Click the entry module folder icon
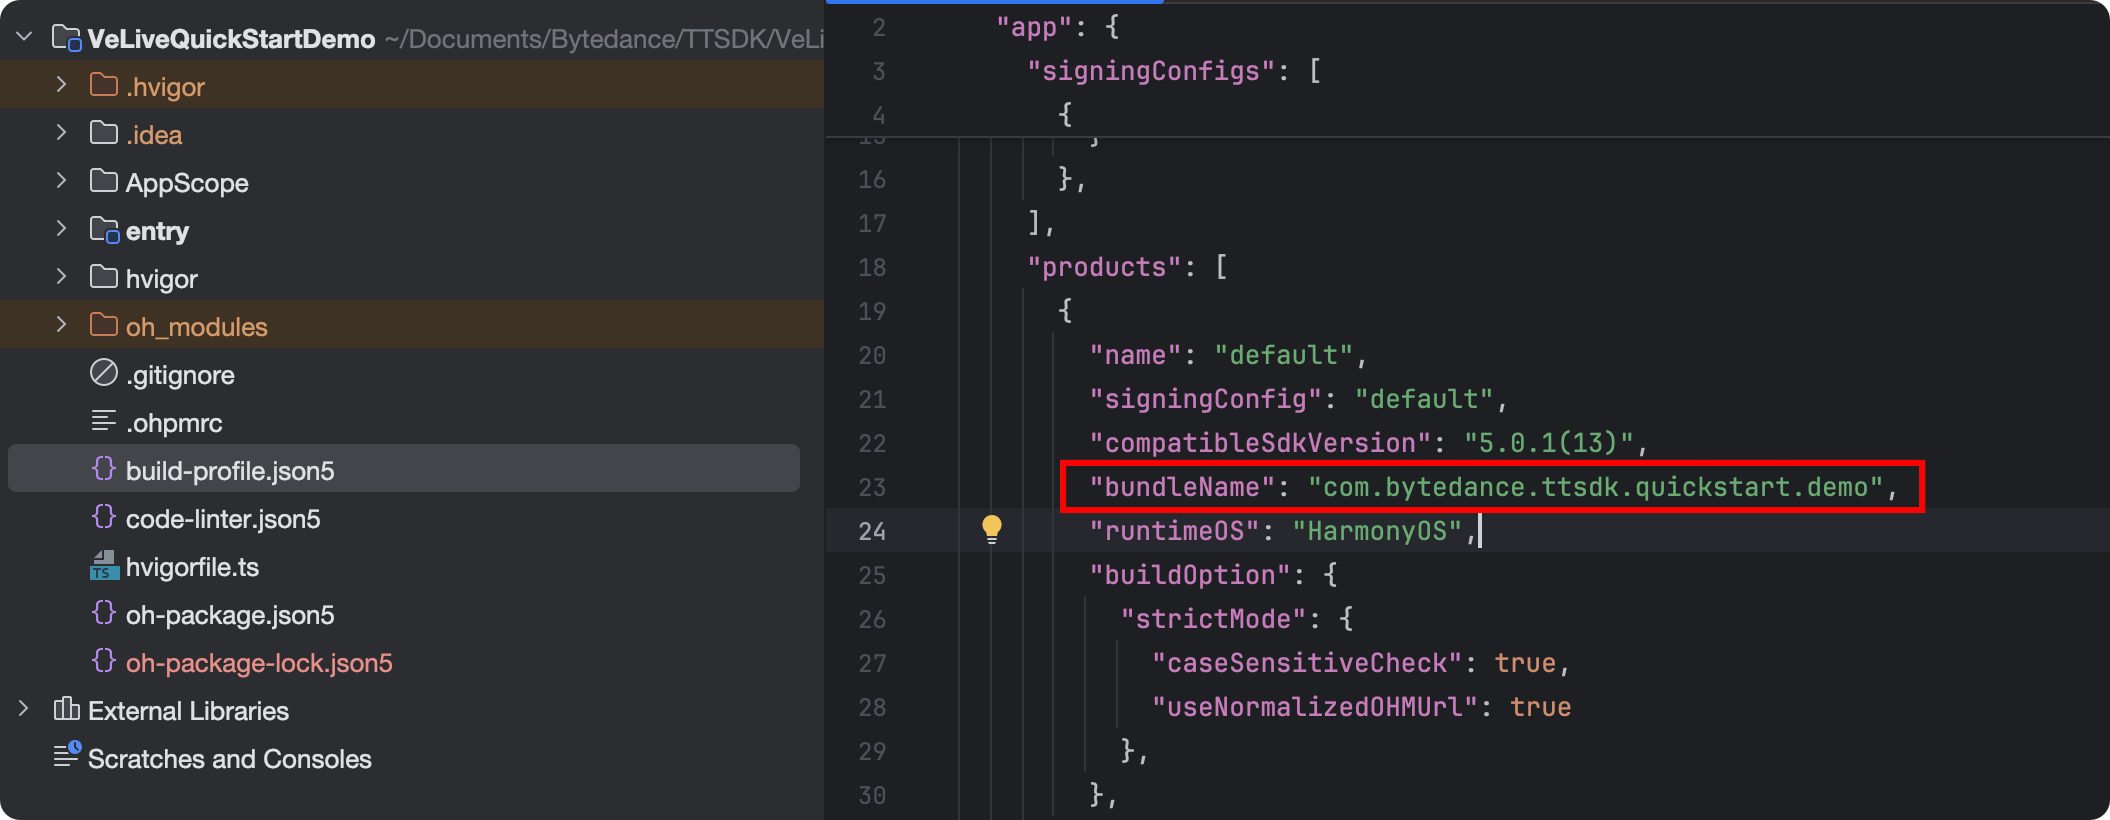The image size is (2110, 820). pos(104,230)
